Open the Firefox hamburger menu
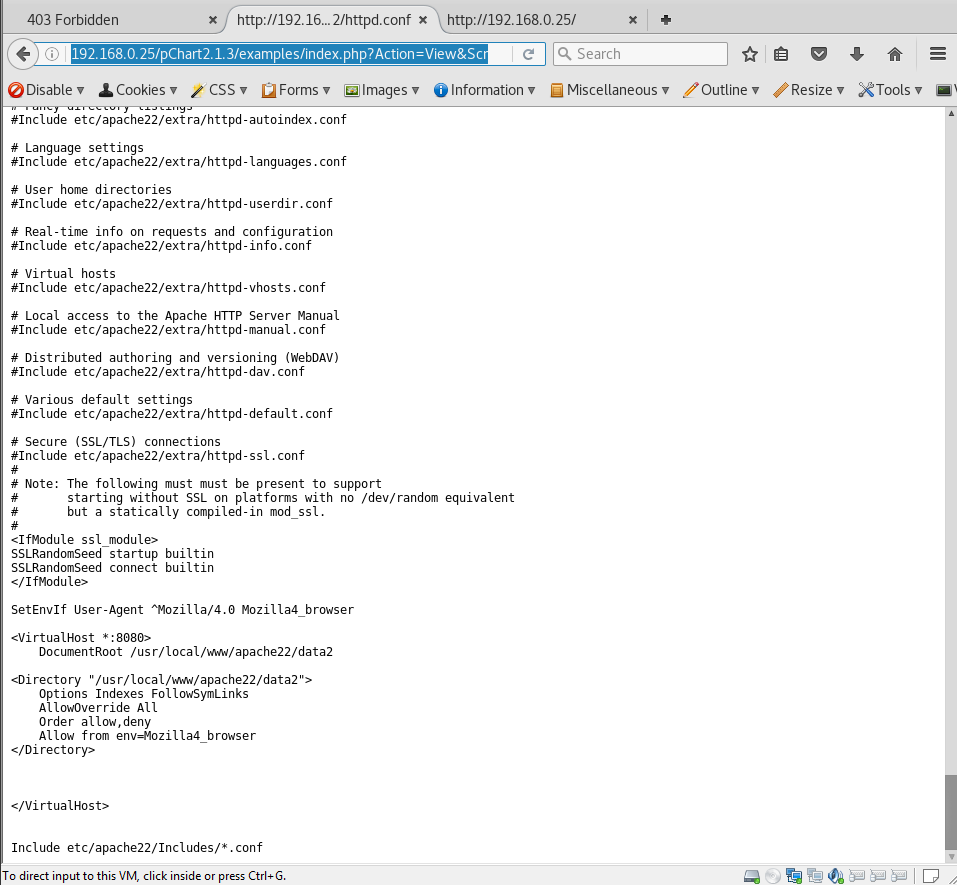This screenshot has height=886, width=958. point(937,54)
